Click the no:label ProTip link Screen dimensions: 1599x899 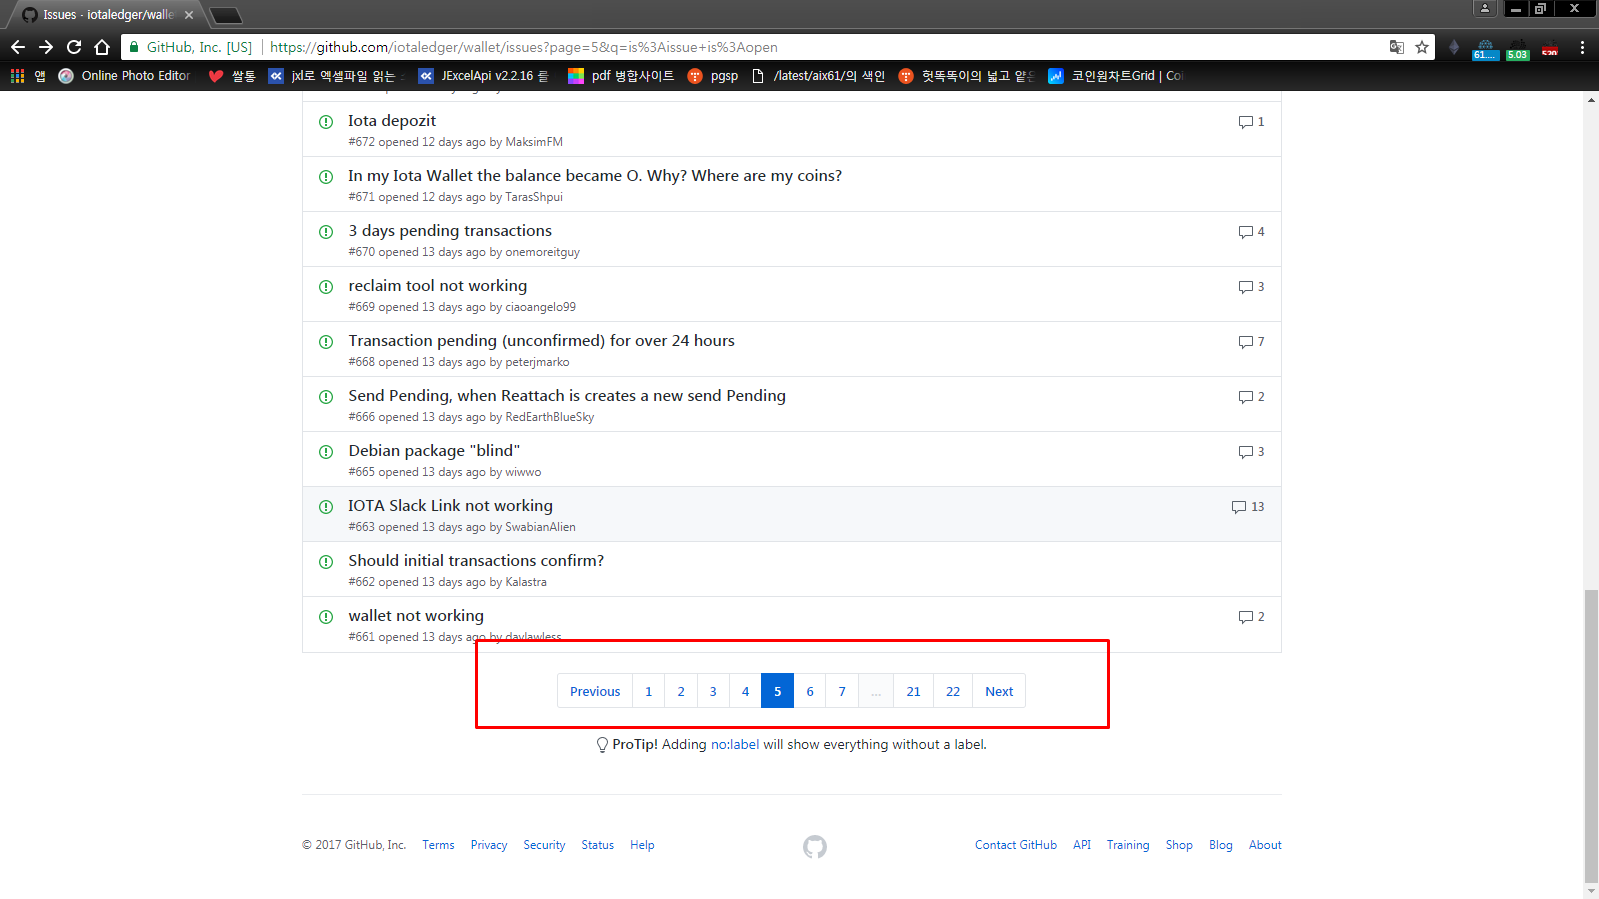735,744
